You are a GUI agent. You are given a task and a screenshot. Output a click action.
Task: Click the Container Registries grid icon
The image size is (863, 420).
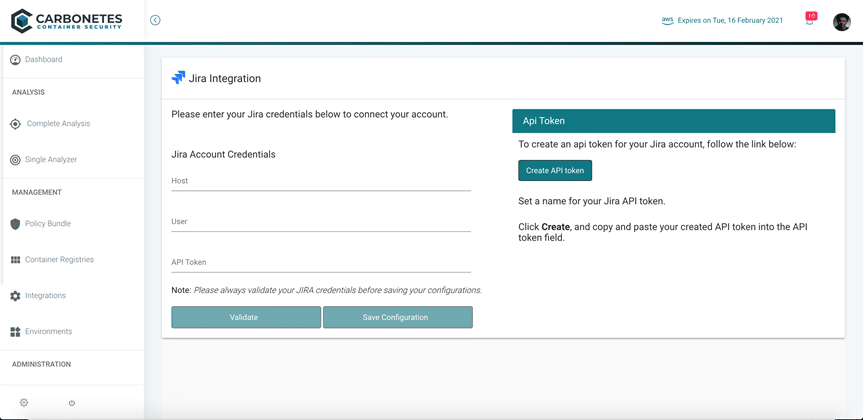click(x=15, y=260)
